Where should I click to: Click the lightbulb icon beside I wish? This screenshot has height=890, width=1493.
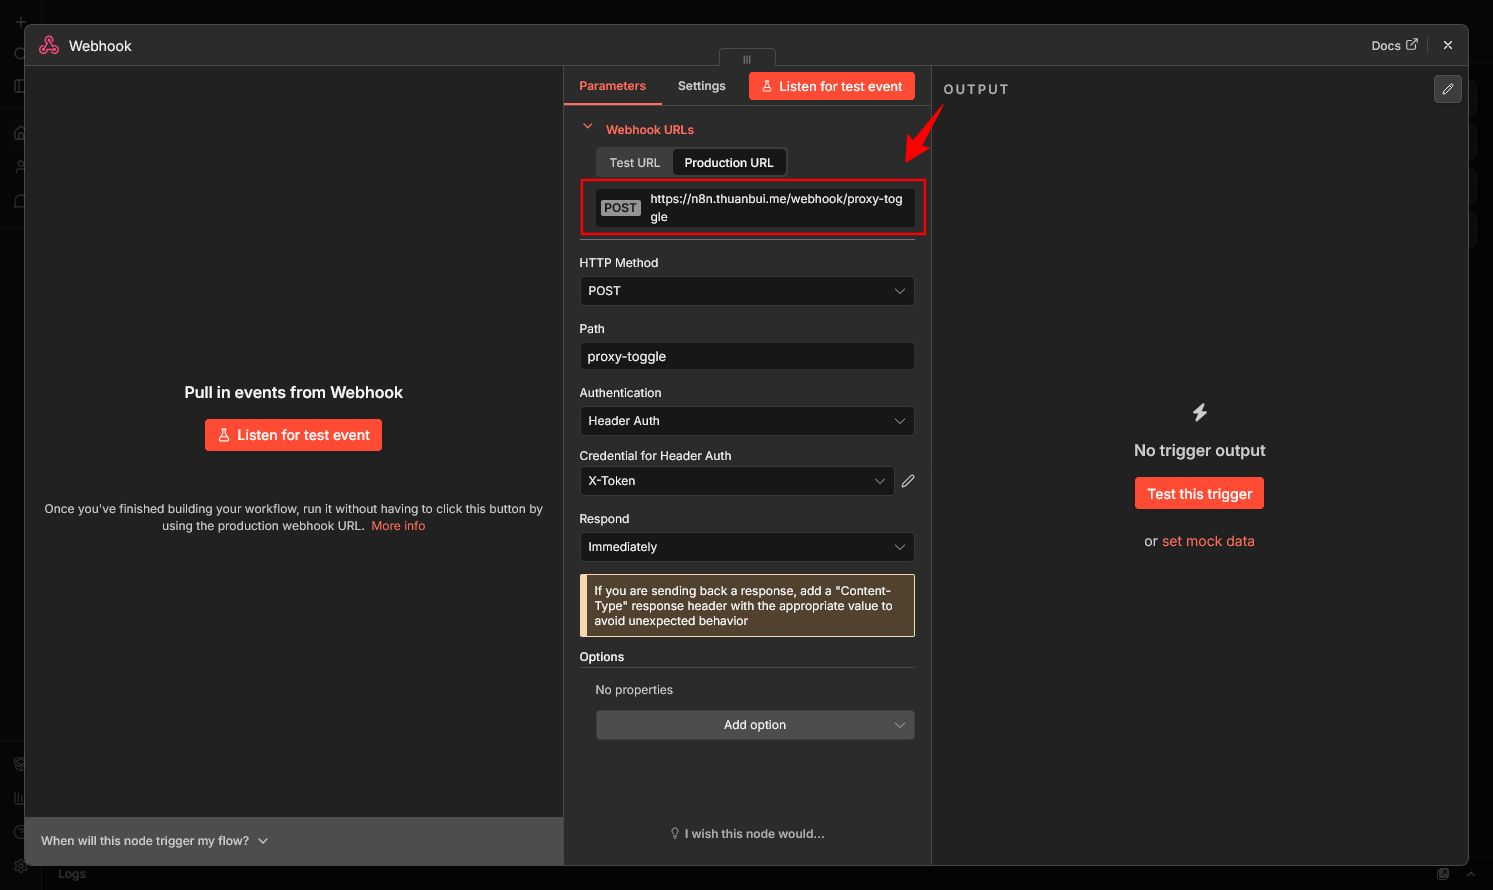pos(675,834)
